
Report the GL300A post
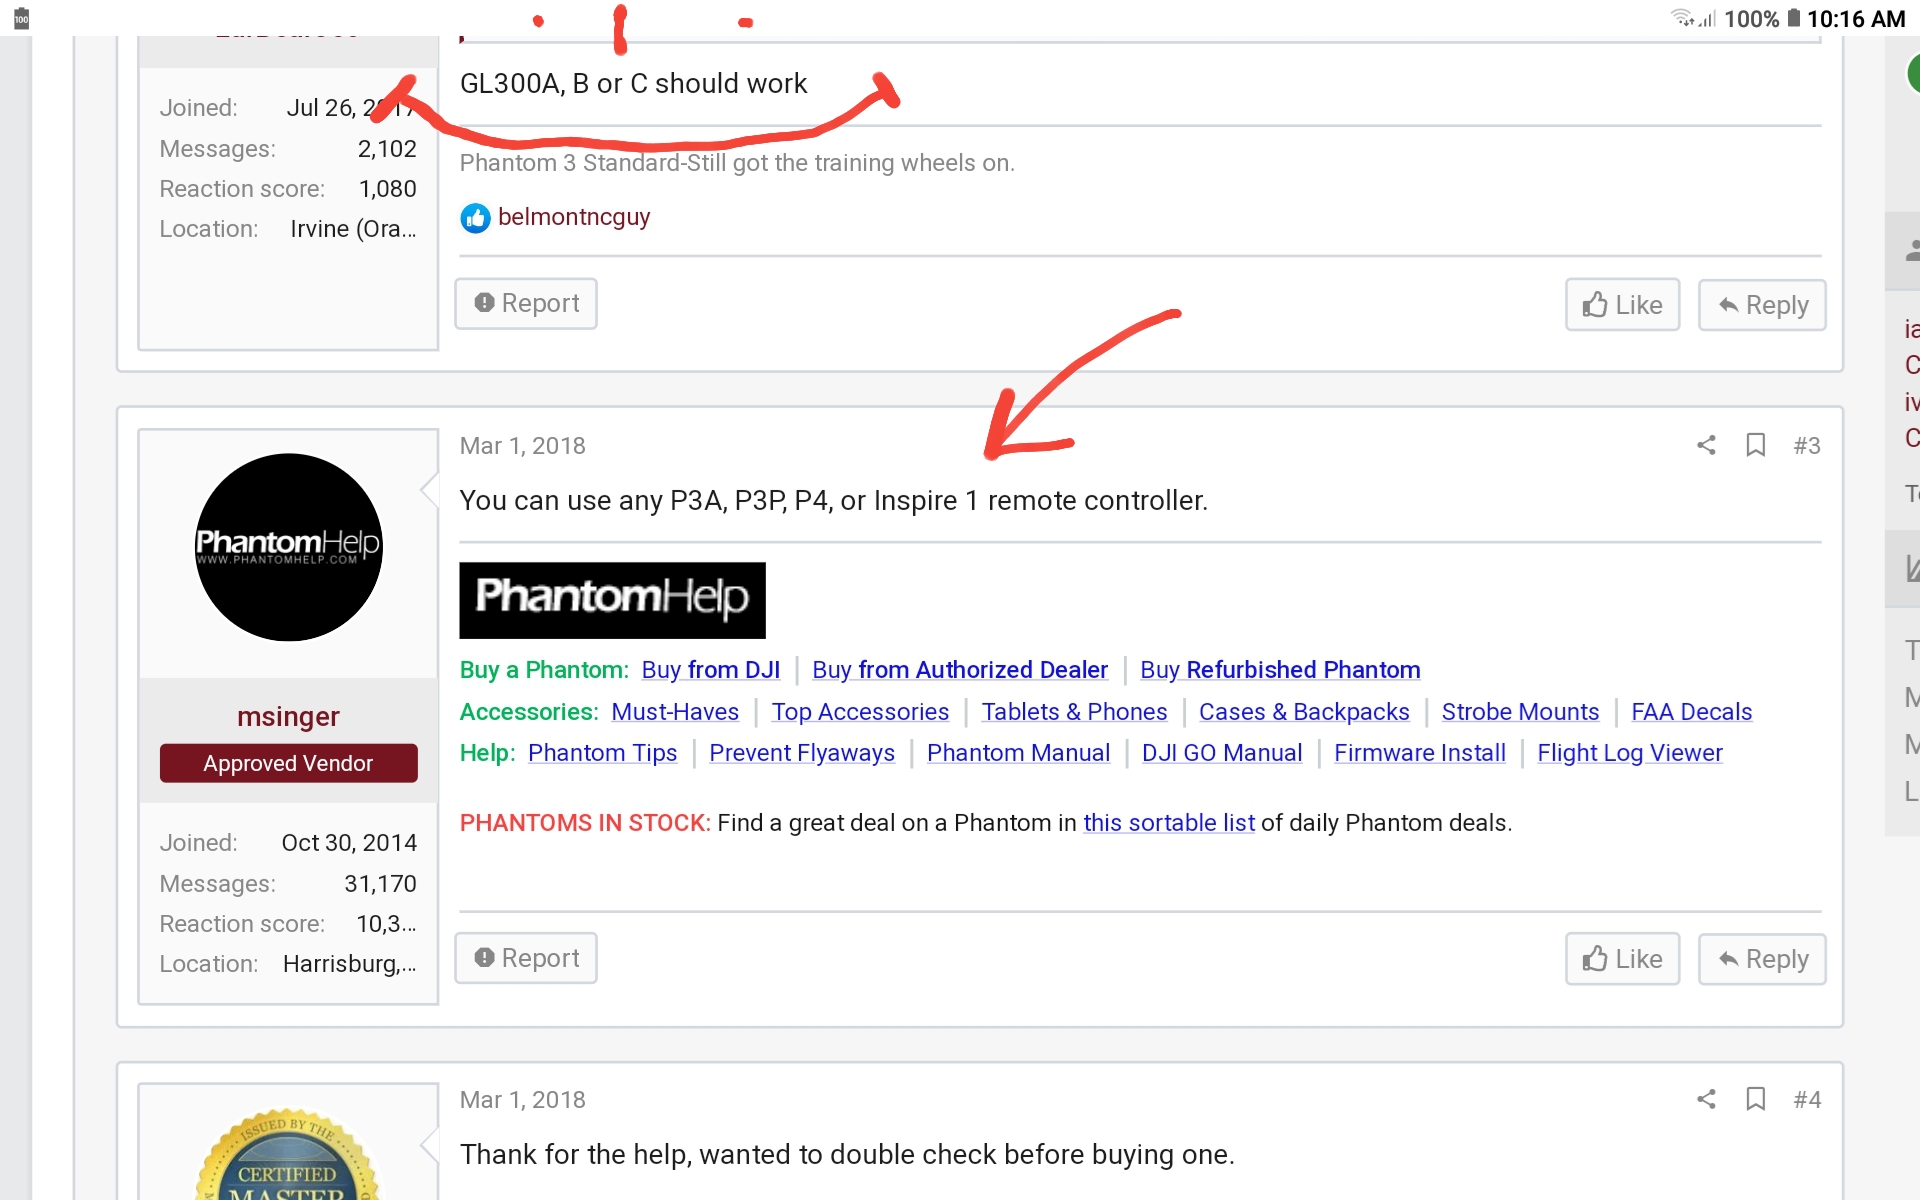tap(526, 303)
